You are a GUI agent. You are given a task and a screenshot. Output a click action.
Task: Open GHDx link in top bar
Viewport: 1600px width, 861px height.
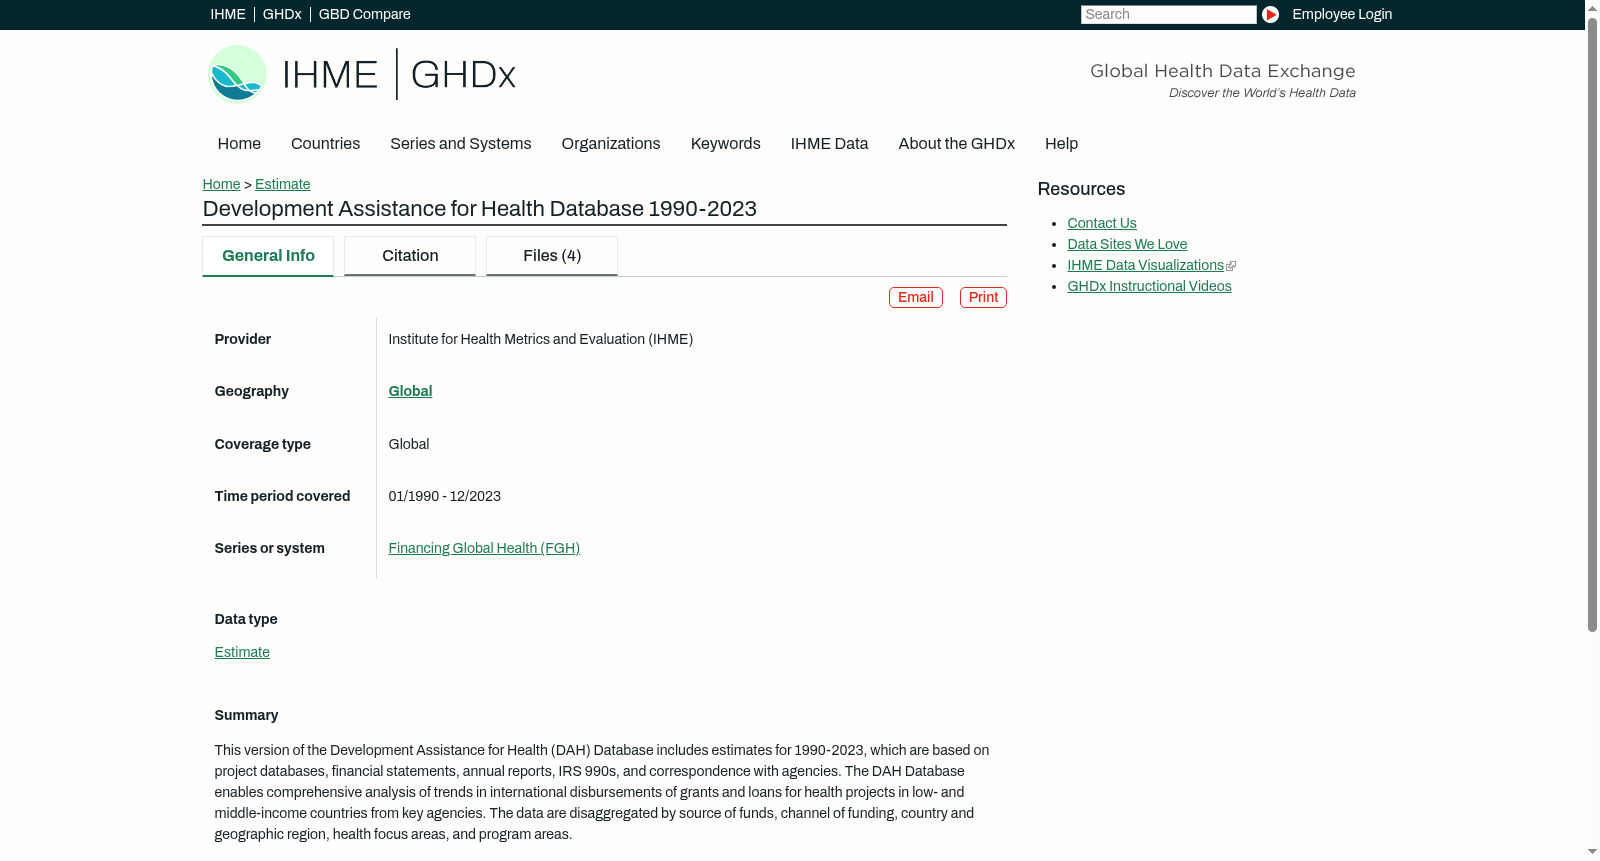point(282,14)
